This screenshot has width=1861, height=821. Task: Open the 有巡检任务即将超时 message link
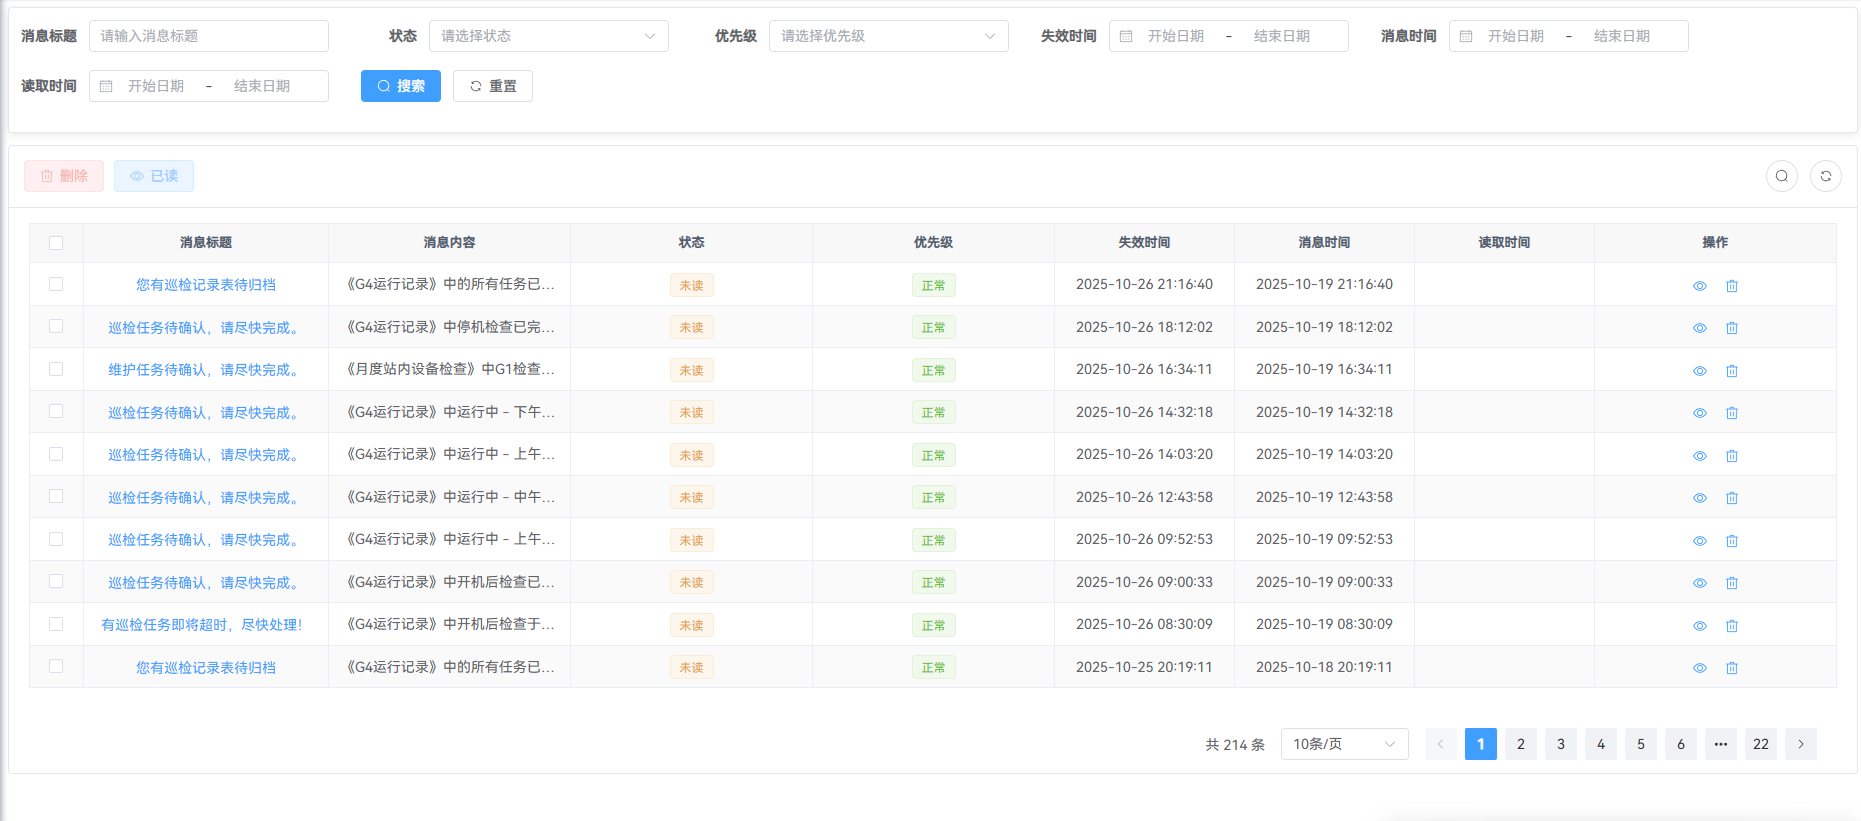(x=202, y=625)
